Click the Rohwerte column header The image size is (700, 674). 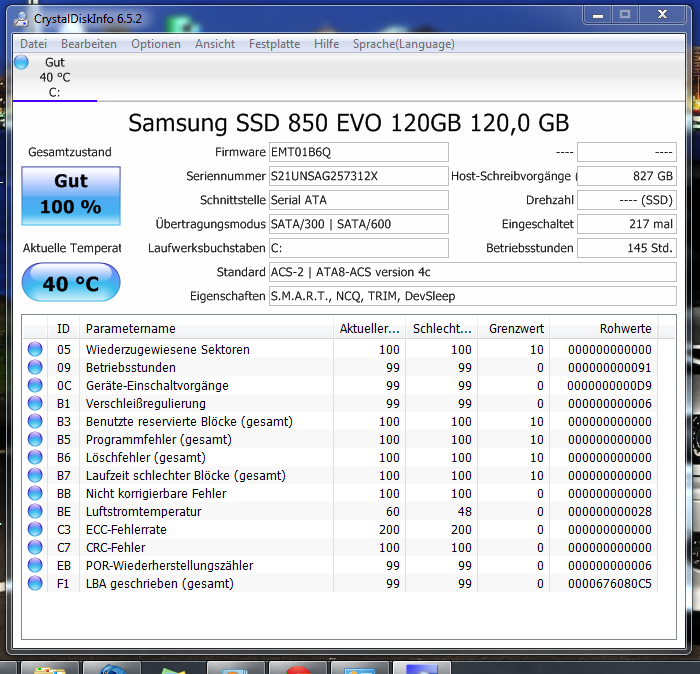(x=604, y=329)
